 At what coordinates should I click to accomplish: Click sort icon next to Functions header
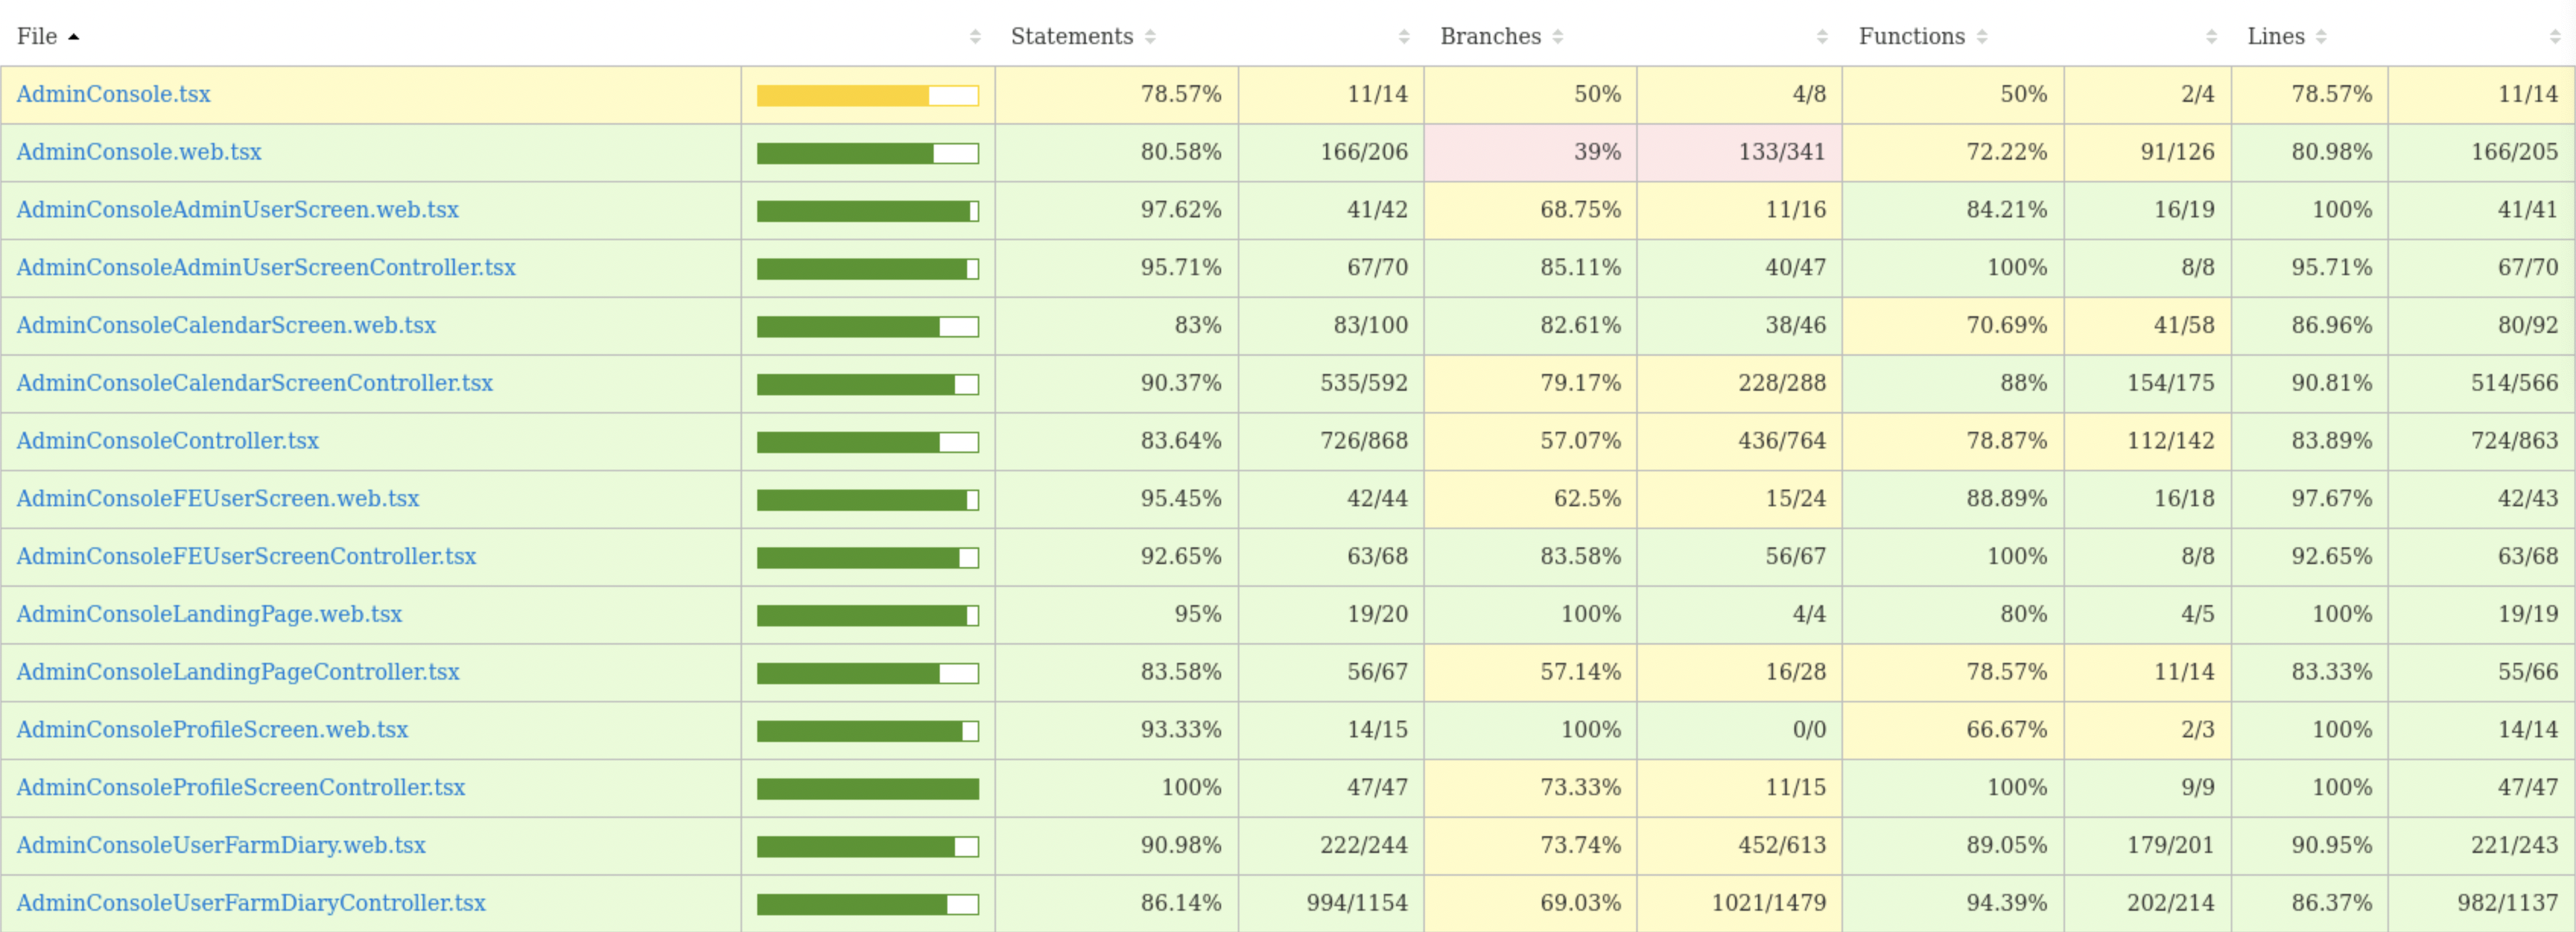point(1981,37)
